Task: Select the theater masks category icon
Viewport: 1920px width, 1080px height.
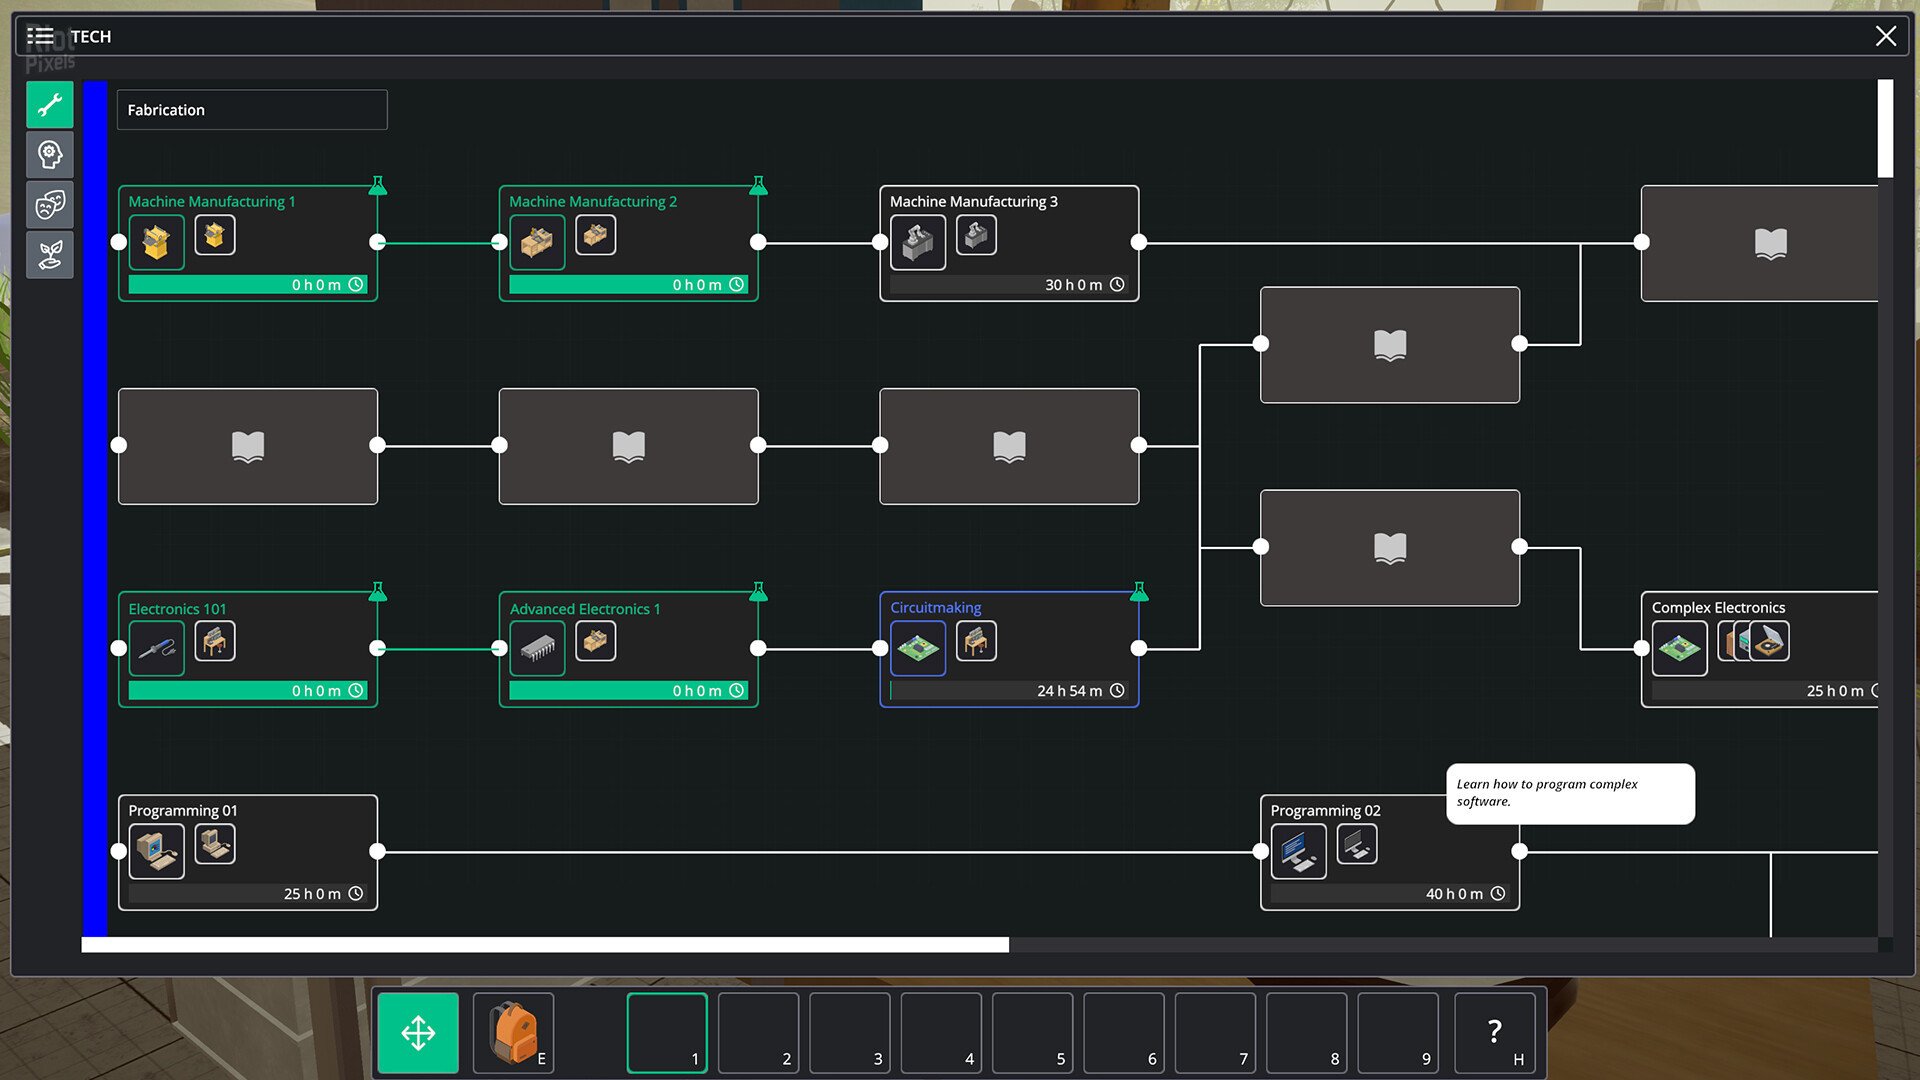Action: point(49,204)
